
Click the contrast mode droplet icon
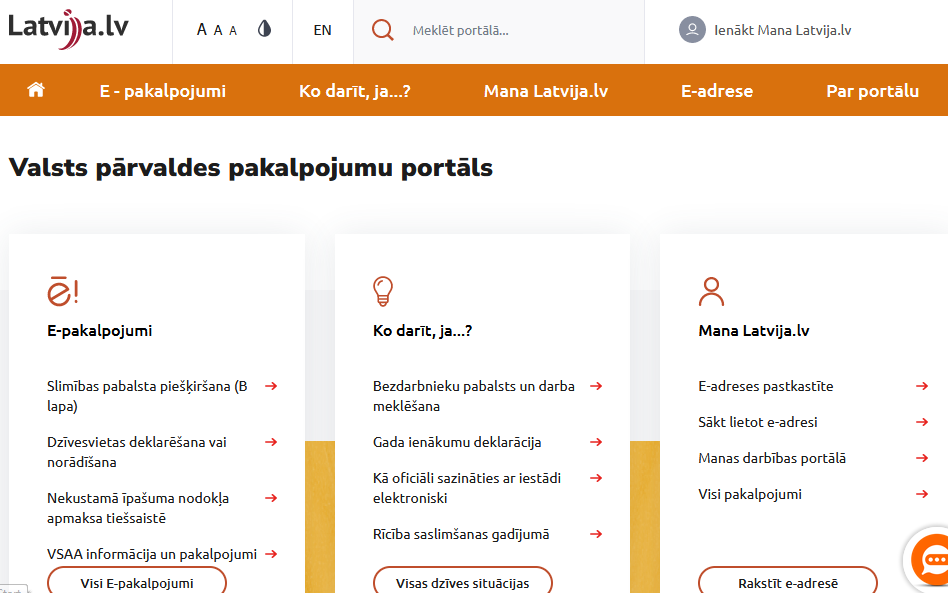click(x=263, y=29)
